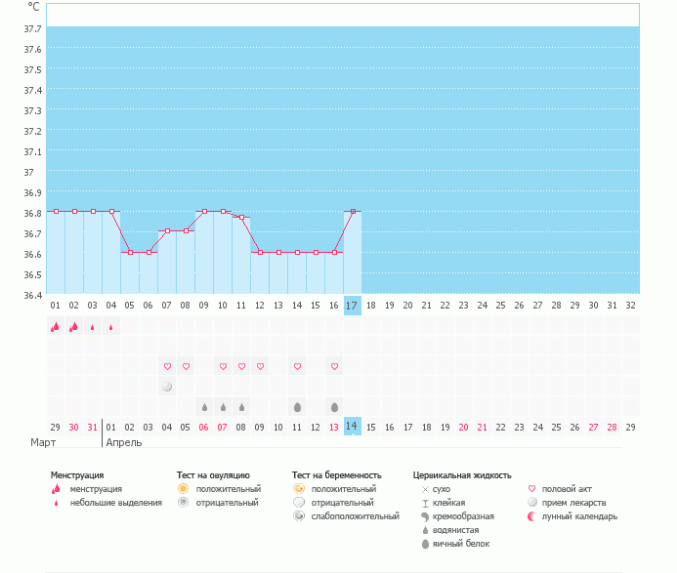Click the red date 31 under March
Viewport: 677px width, 573px height.
pyautogui.click(x=92, y=427)
